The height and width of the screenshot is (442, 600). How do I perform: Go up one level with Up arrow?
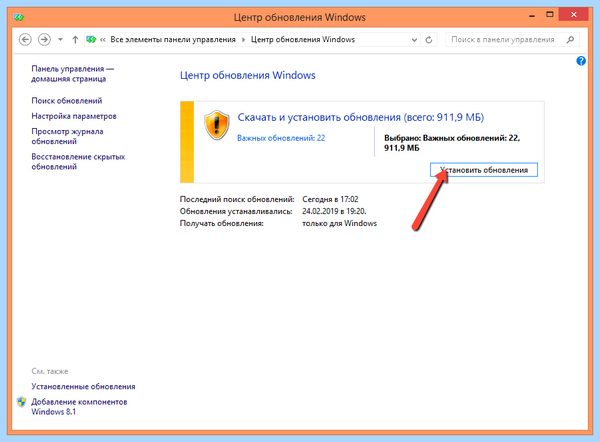click(75, 39)
